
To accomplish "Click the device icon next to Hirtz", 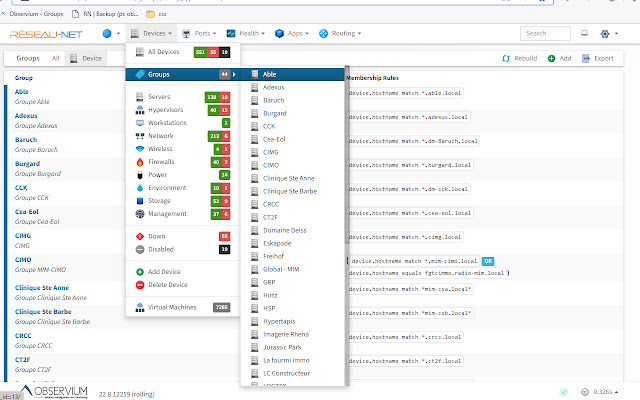I will coord(254,295).
